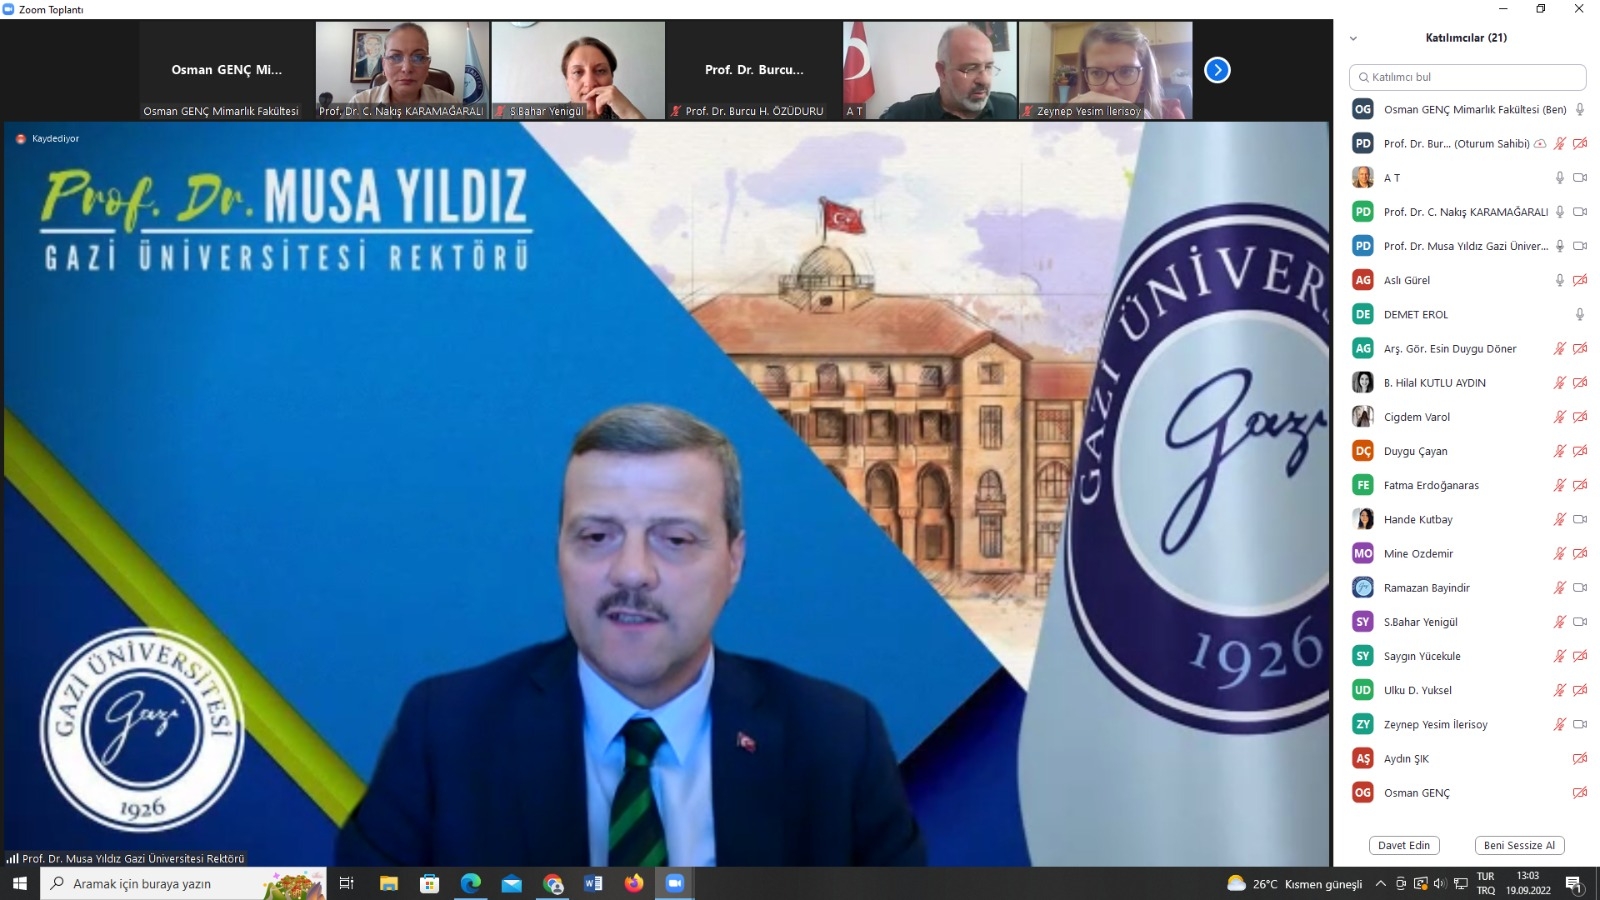Viewport: 1600px width, 900px height.
Task: Select the Zeynep Yesim İlerisoy video thumbnail
Action: tap(1105, 70)
